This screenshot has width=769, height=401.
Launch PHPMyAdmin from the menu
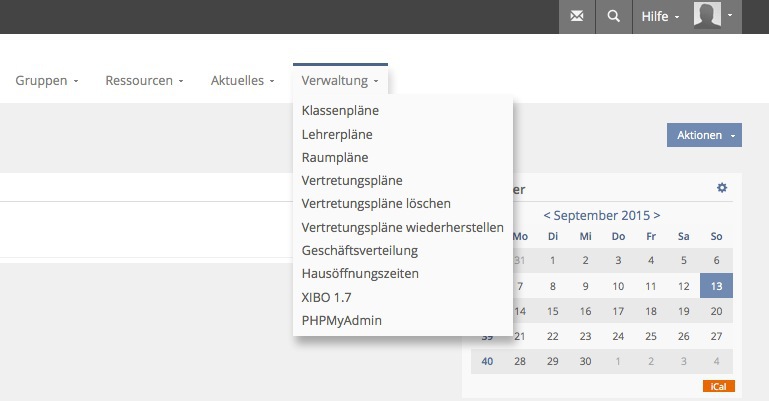tap(342, 320)
